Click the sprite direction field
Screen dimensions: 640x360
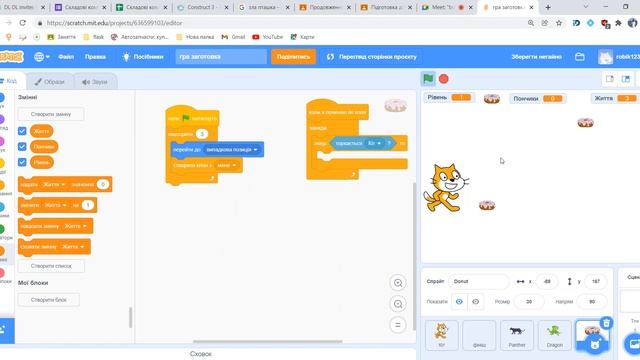tap(592, 302)
